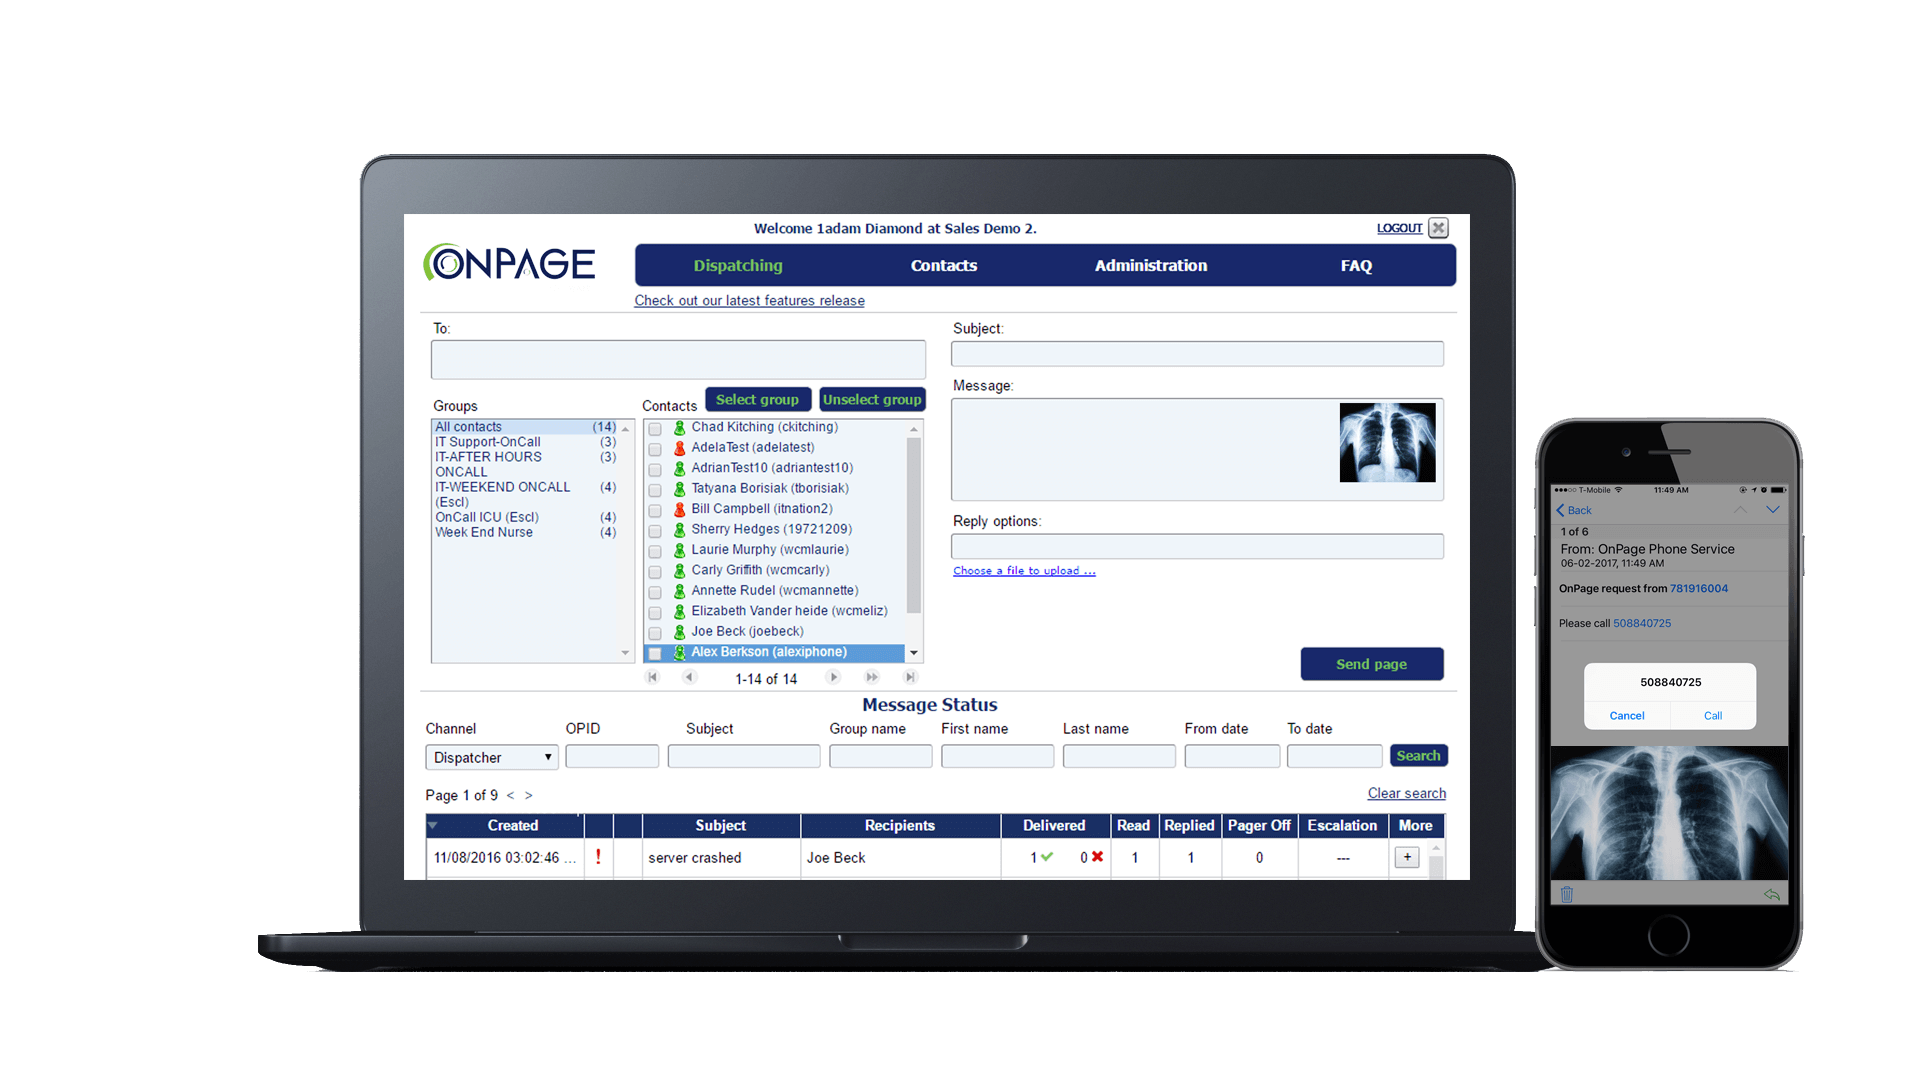1920x1080 pixels.
Task: Go to next results page with >
Action: [529, 795]
